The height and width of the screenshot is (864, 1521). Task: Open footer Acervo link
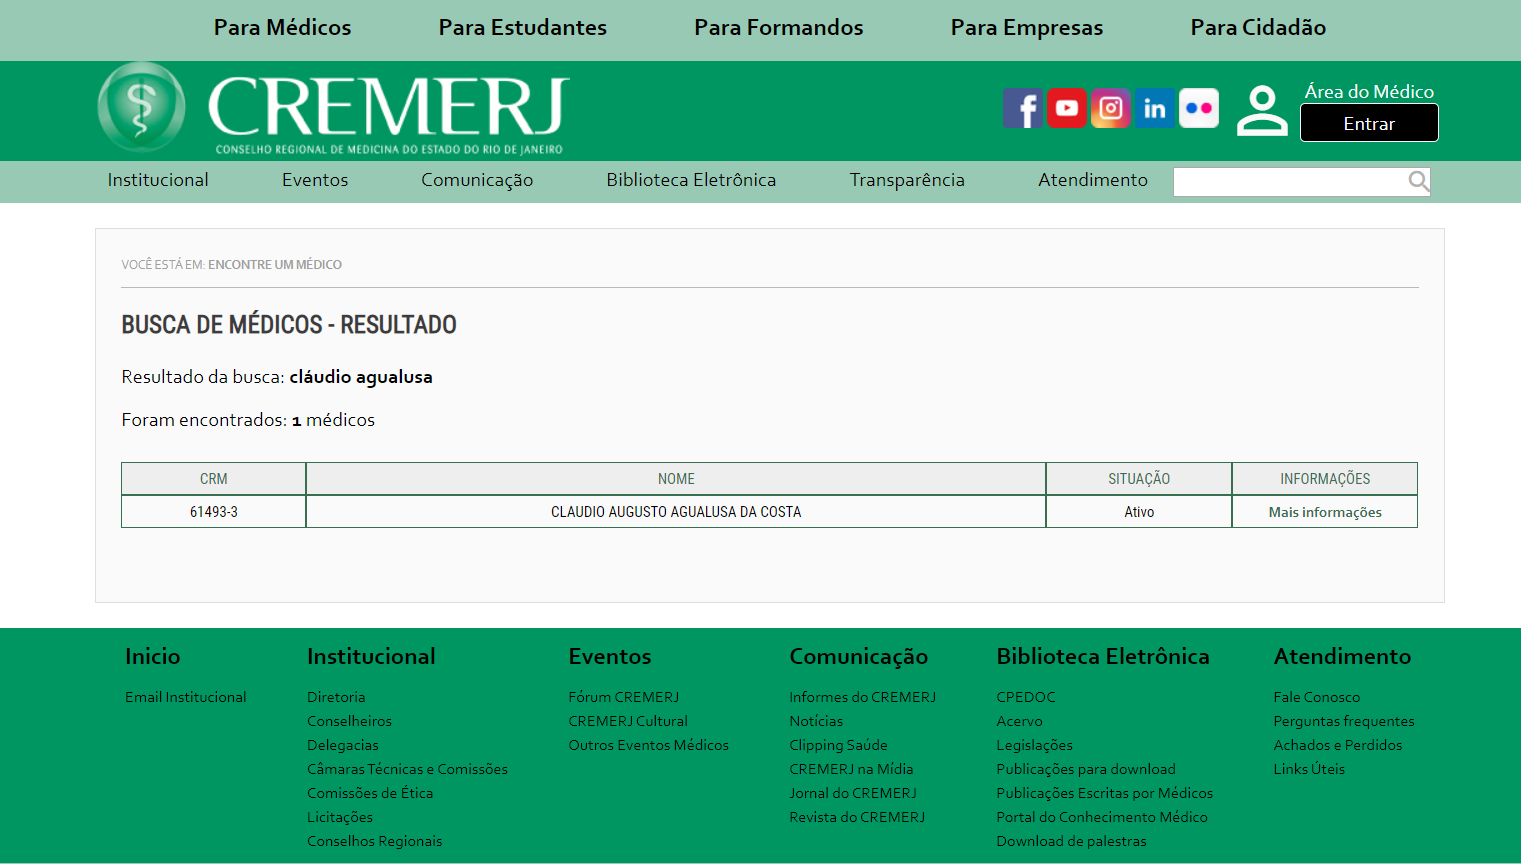point(1019,721)
